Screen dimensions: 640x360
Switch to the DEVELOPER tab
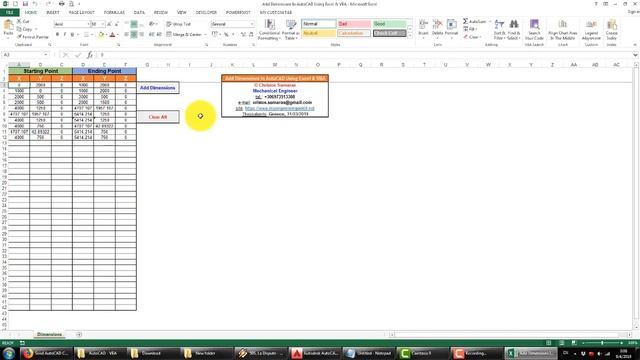coord(206,12)
